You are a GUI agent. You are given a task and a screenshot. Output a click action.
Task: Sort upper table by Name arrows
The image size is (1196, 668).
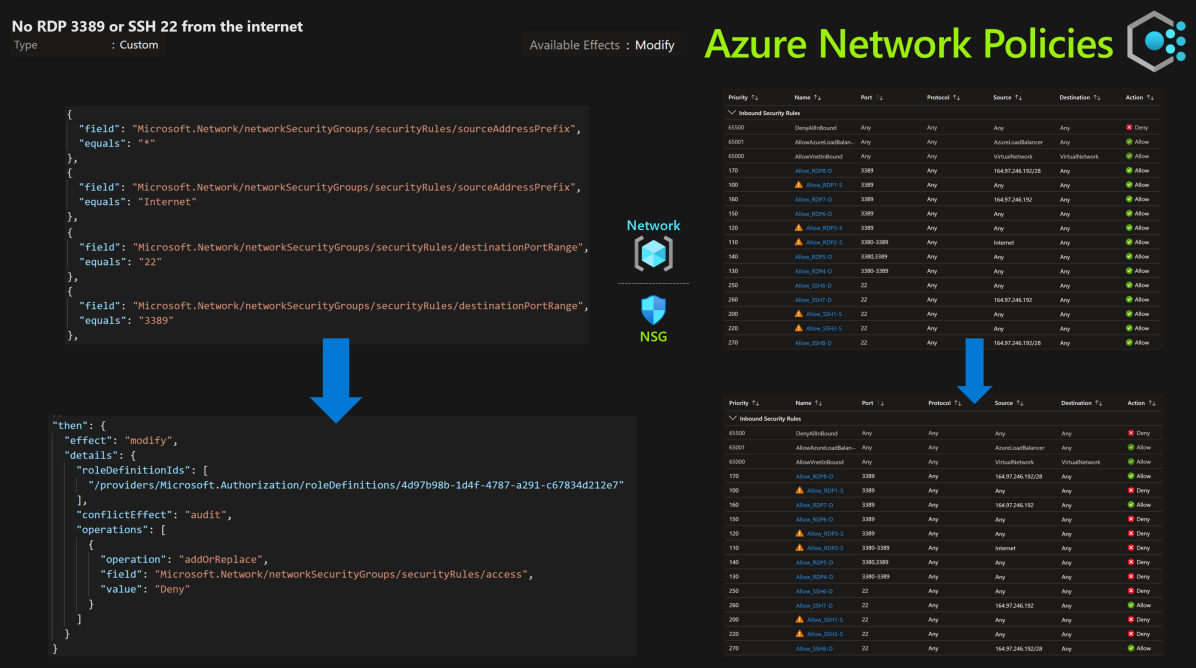[x=817, y=98]
